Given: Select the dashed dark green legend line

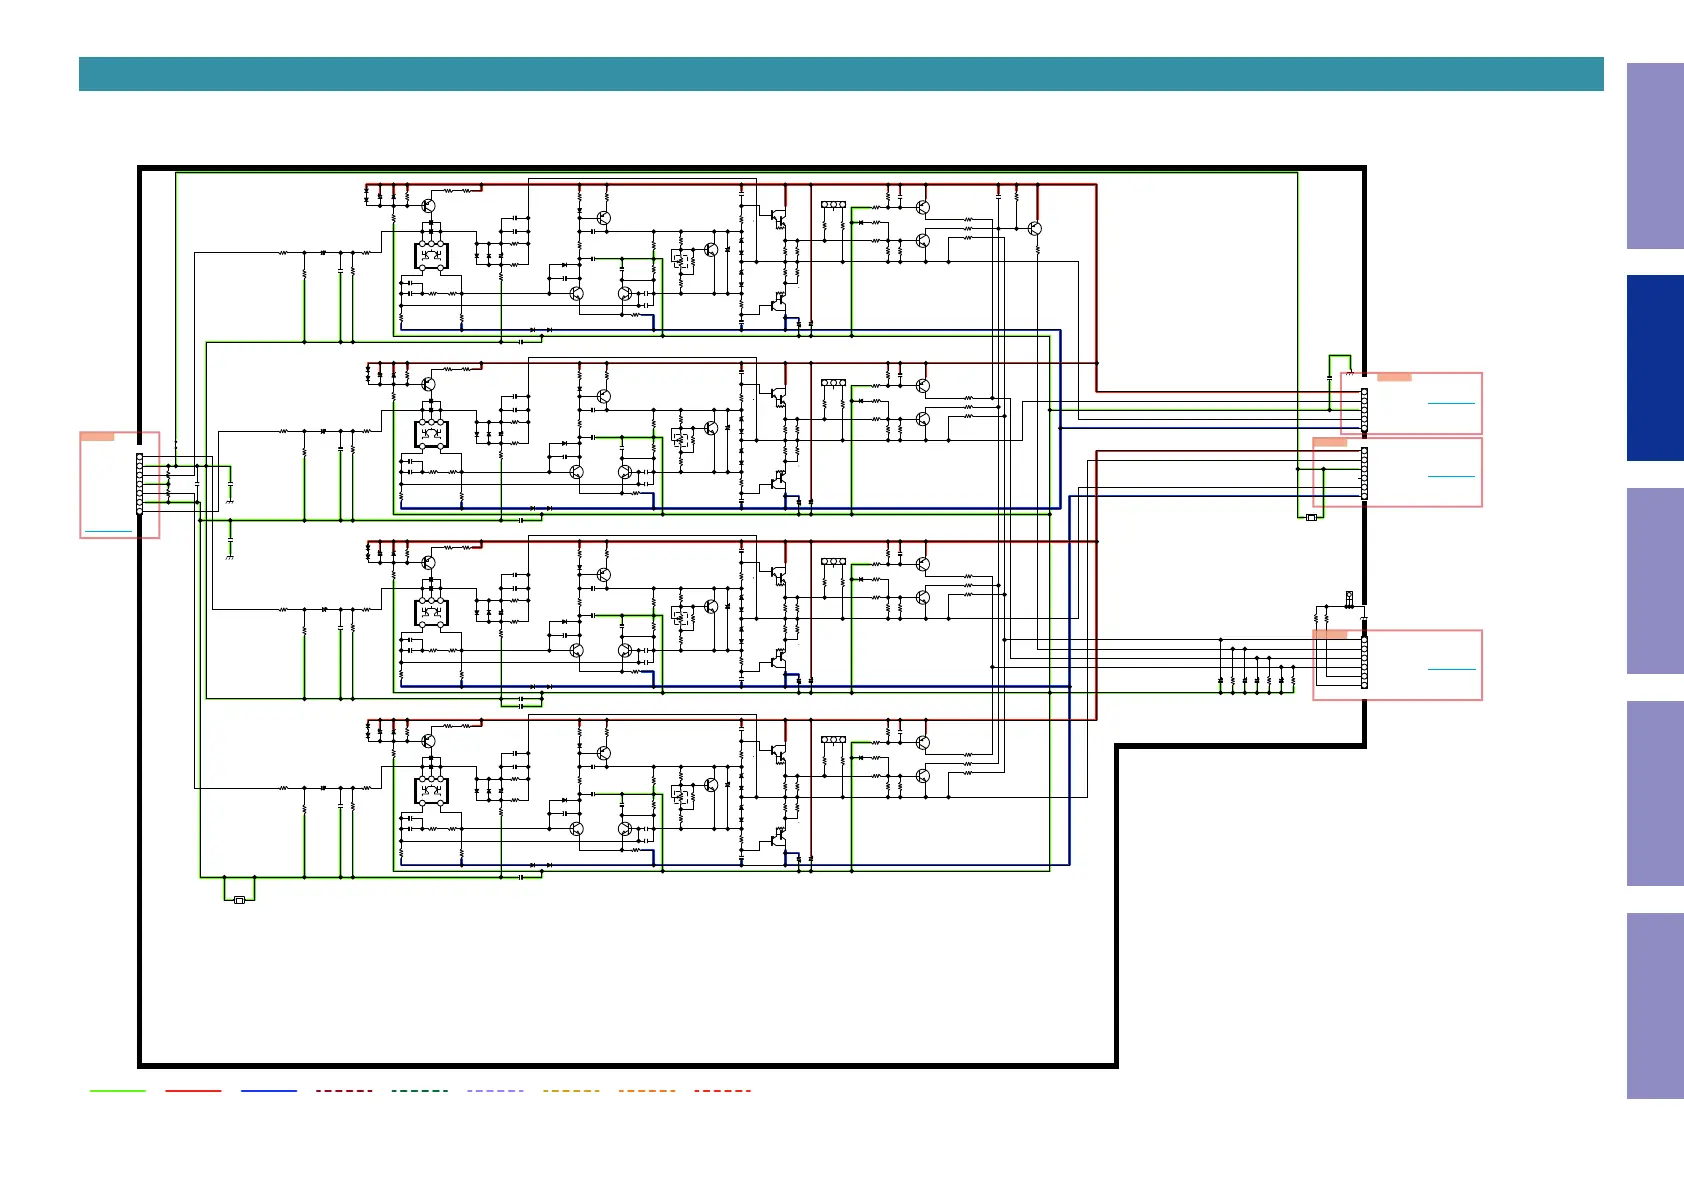Looking at the screenshot, I should pyautogui.click(x=420, y=1090).
